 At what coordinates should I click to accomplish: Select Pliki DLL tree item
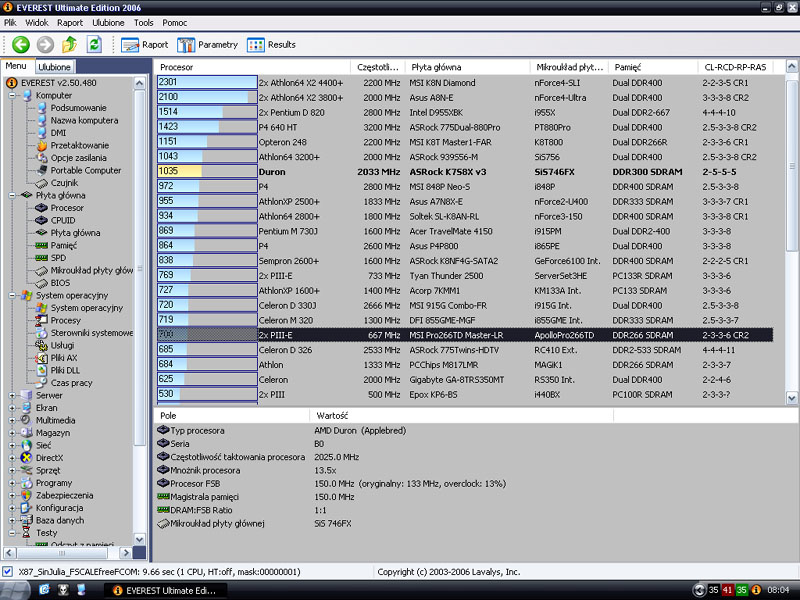[x=65, y=370]
